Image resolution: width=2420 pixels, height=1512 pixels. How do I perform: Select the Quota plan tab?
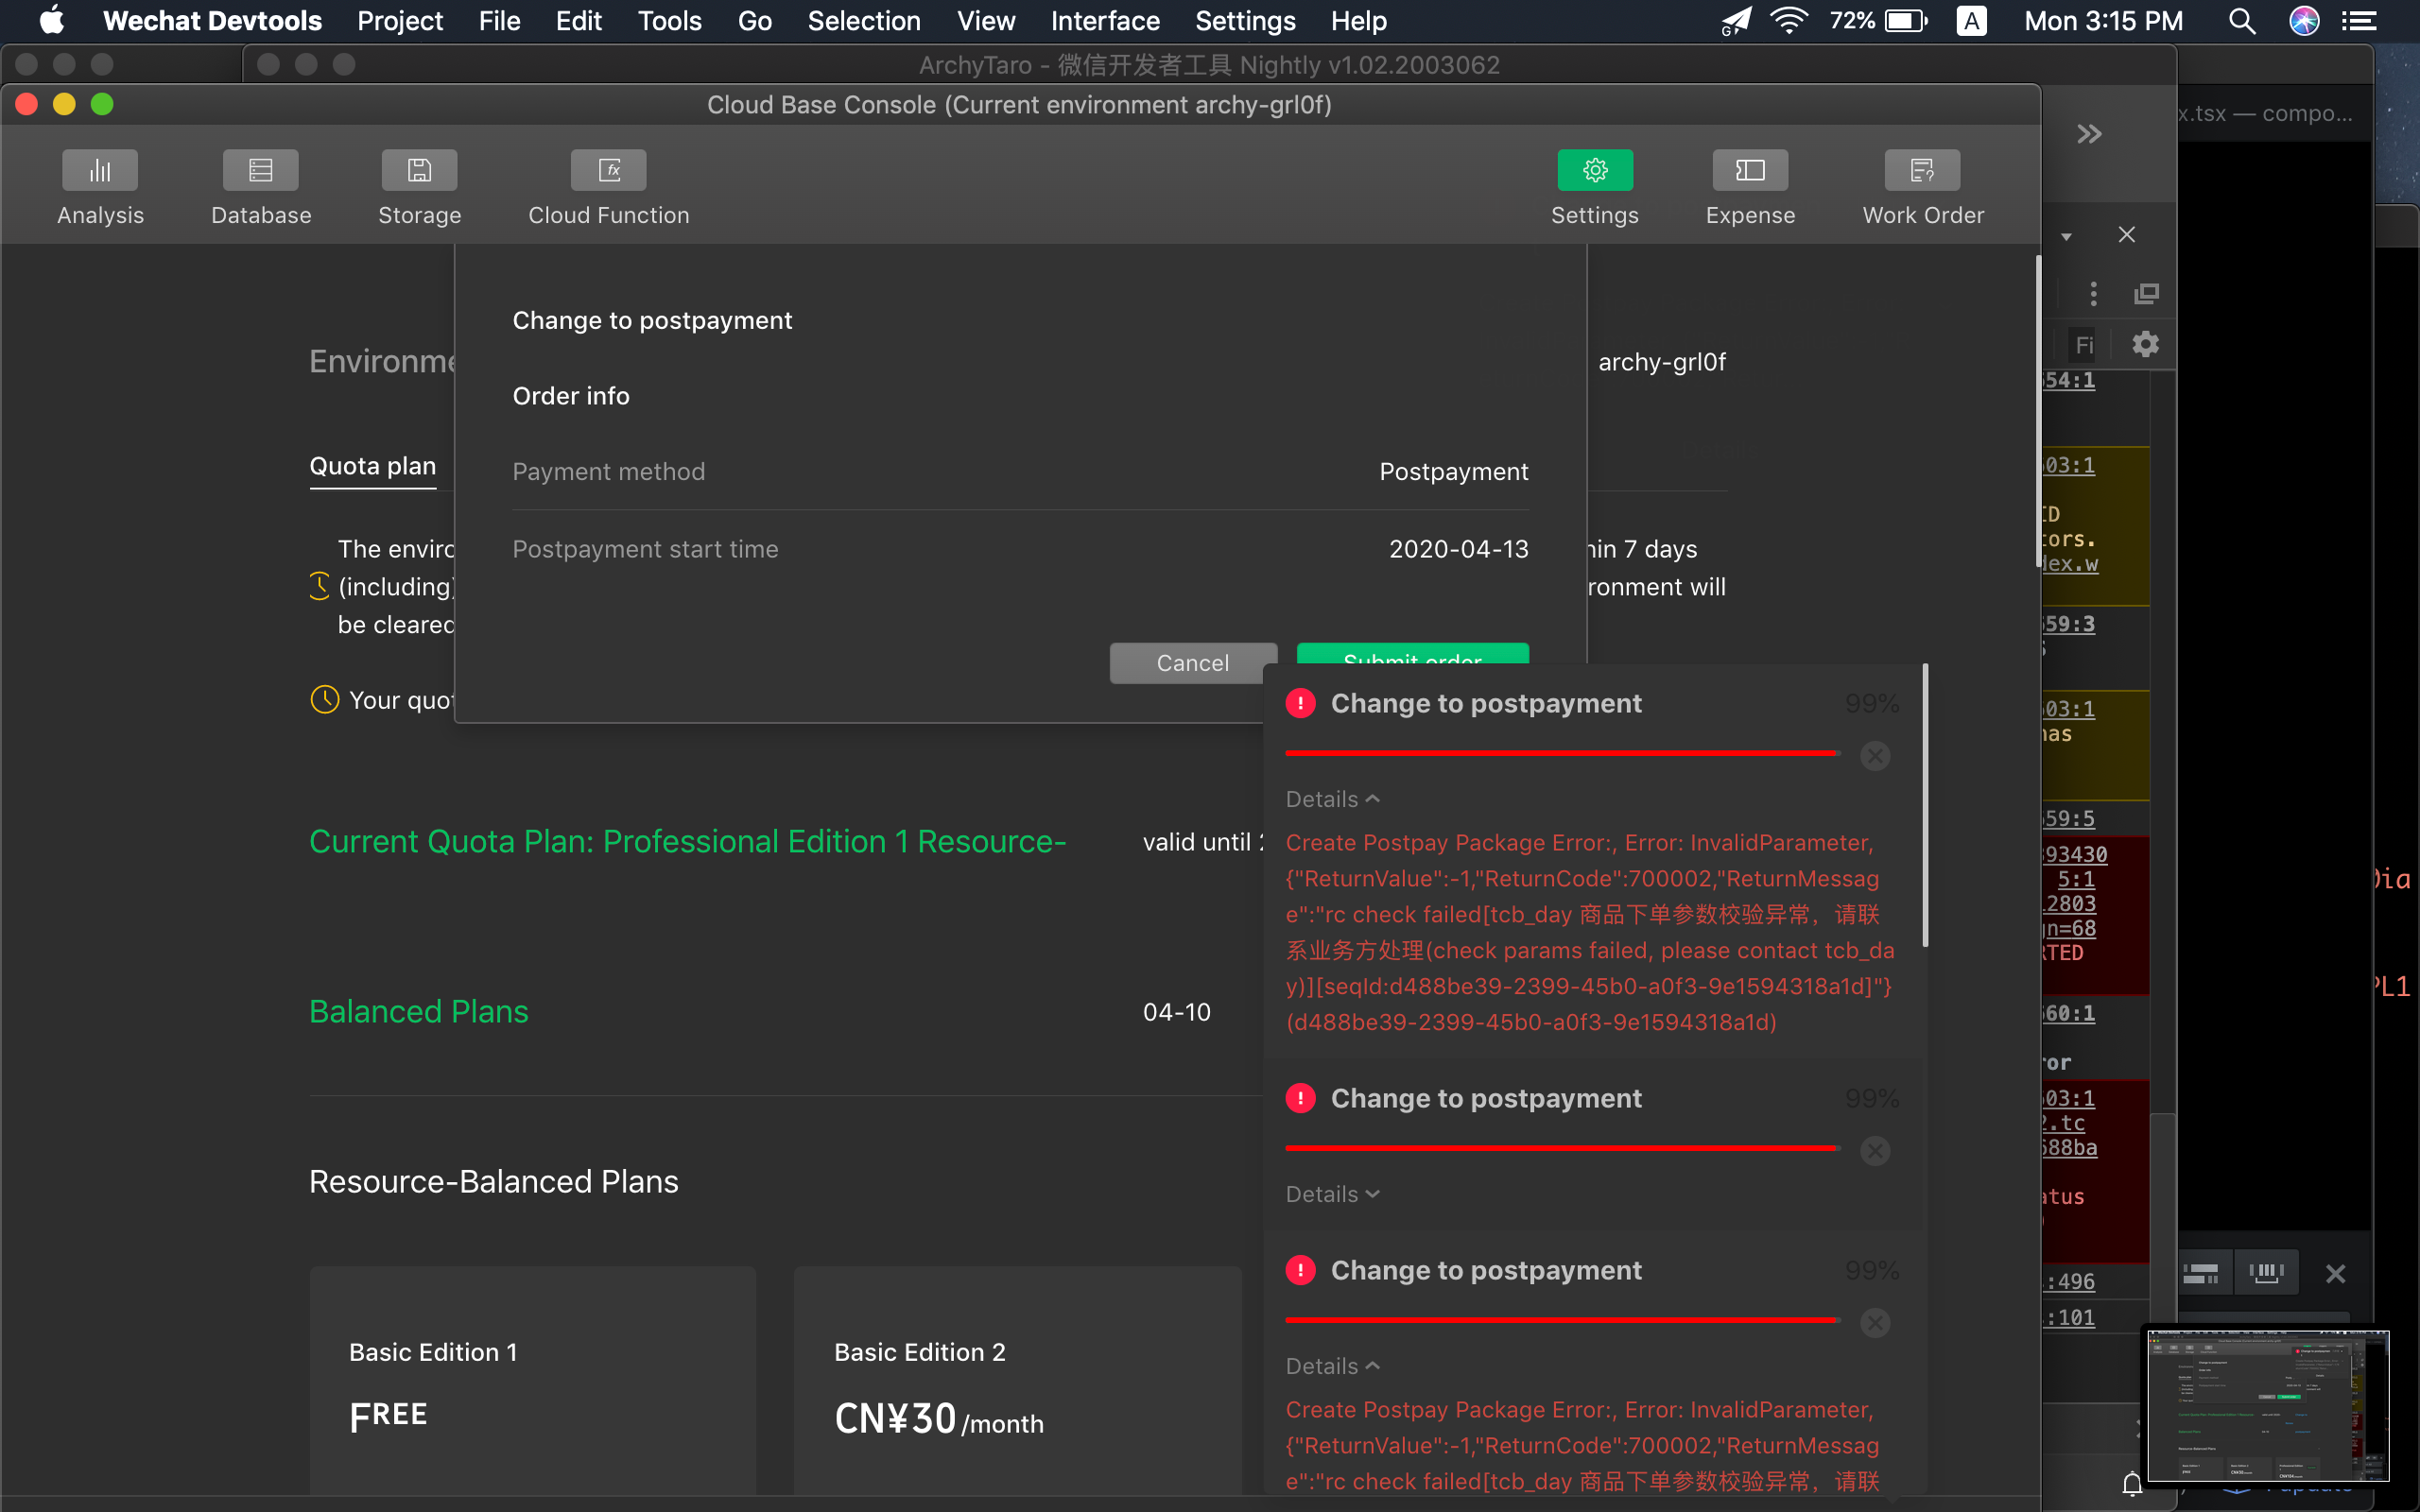372,466
